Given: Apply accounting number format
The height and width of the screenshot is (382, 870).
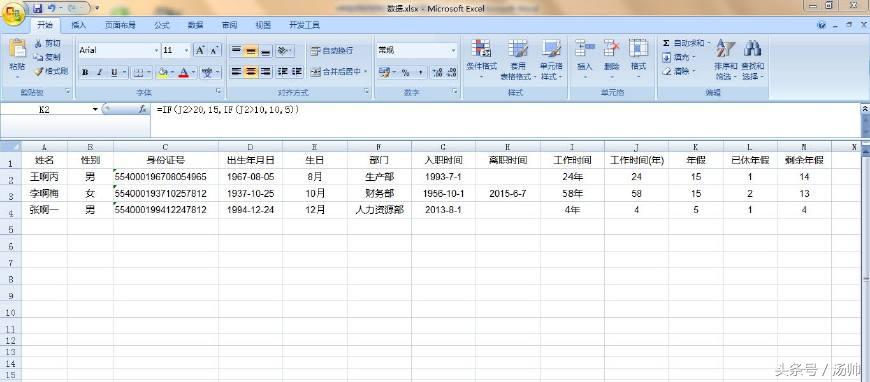Looking at the screenshot, I should click(384, 72).
